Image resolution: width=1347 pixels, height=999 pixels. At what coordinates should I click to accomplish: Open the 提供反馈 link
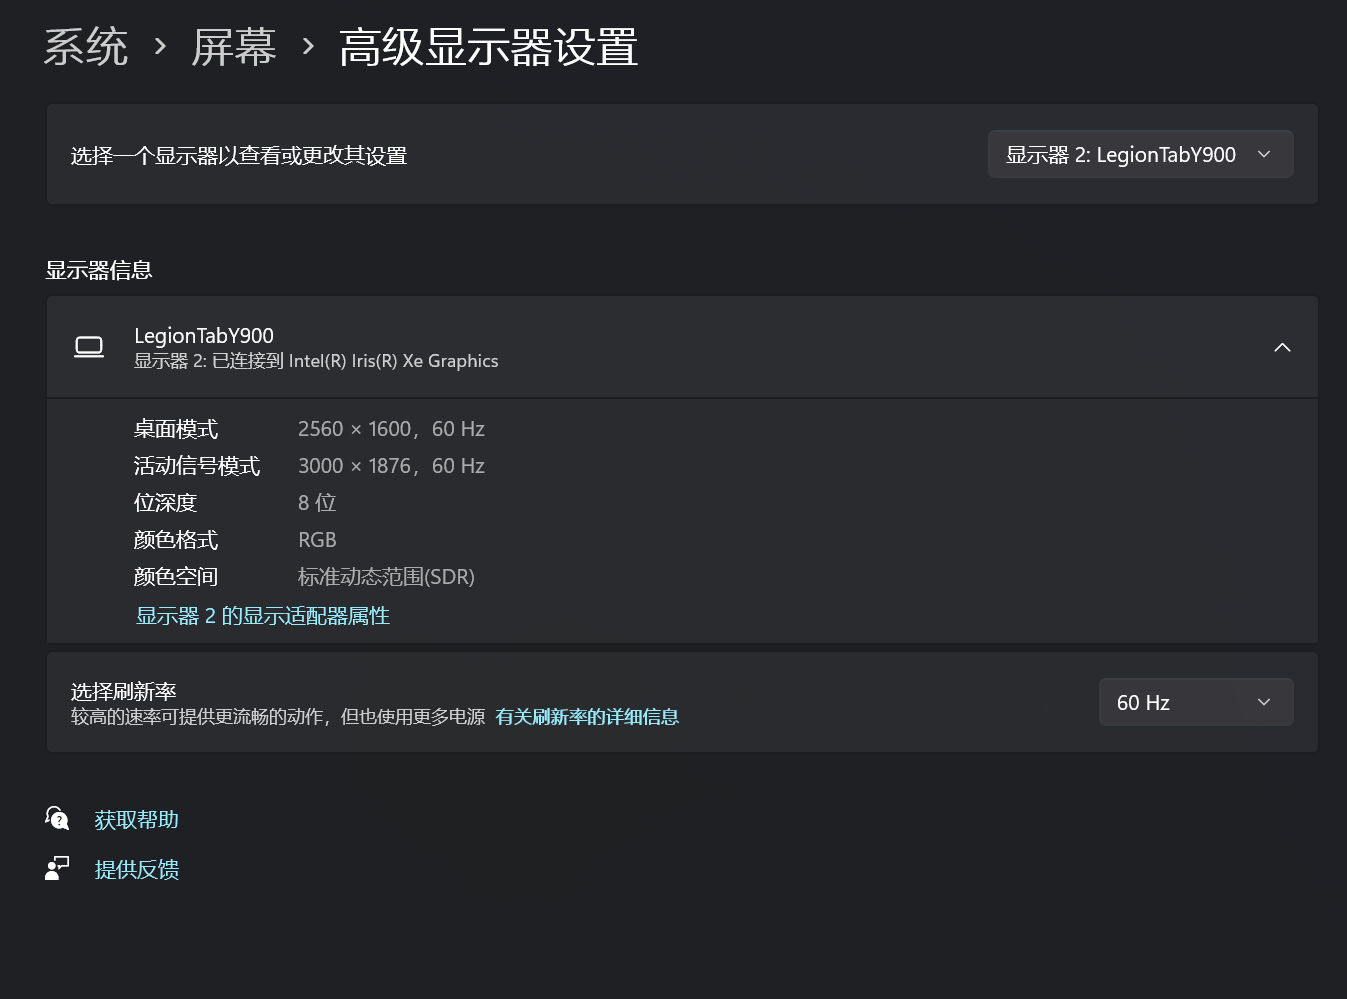click(x=137, y=870)
